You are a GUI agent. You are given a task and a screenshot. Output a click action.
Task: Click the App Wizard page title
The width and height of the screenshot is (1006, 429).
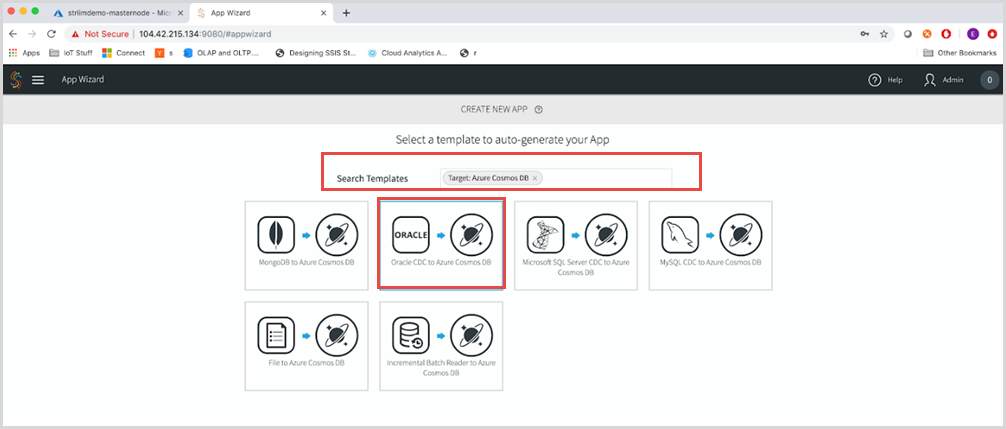[x=83, y=80]
